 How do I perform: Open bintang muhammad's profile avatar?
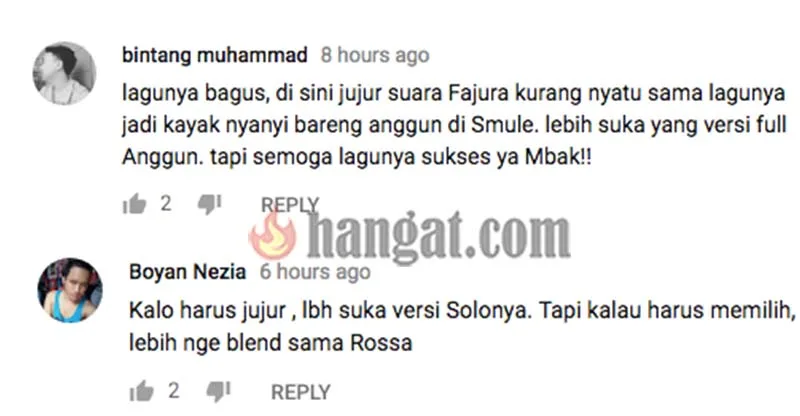(x=64, y=74)
